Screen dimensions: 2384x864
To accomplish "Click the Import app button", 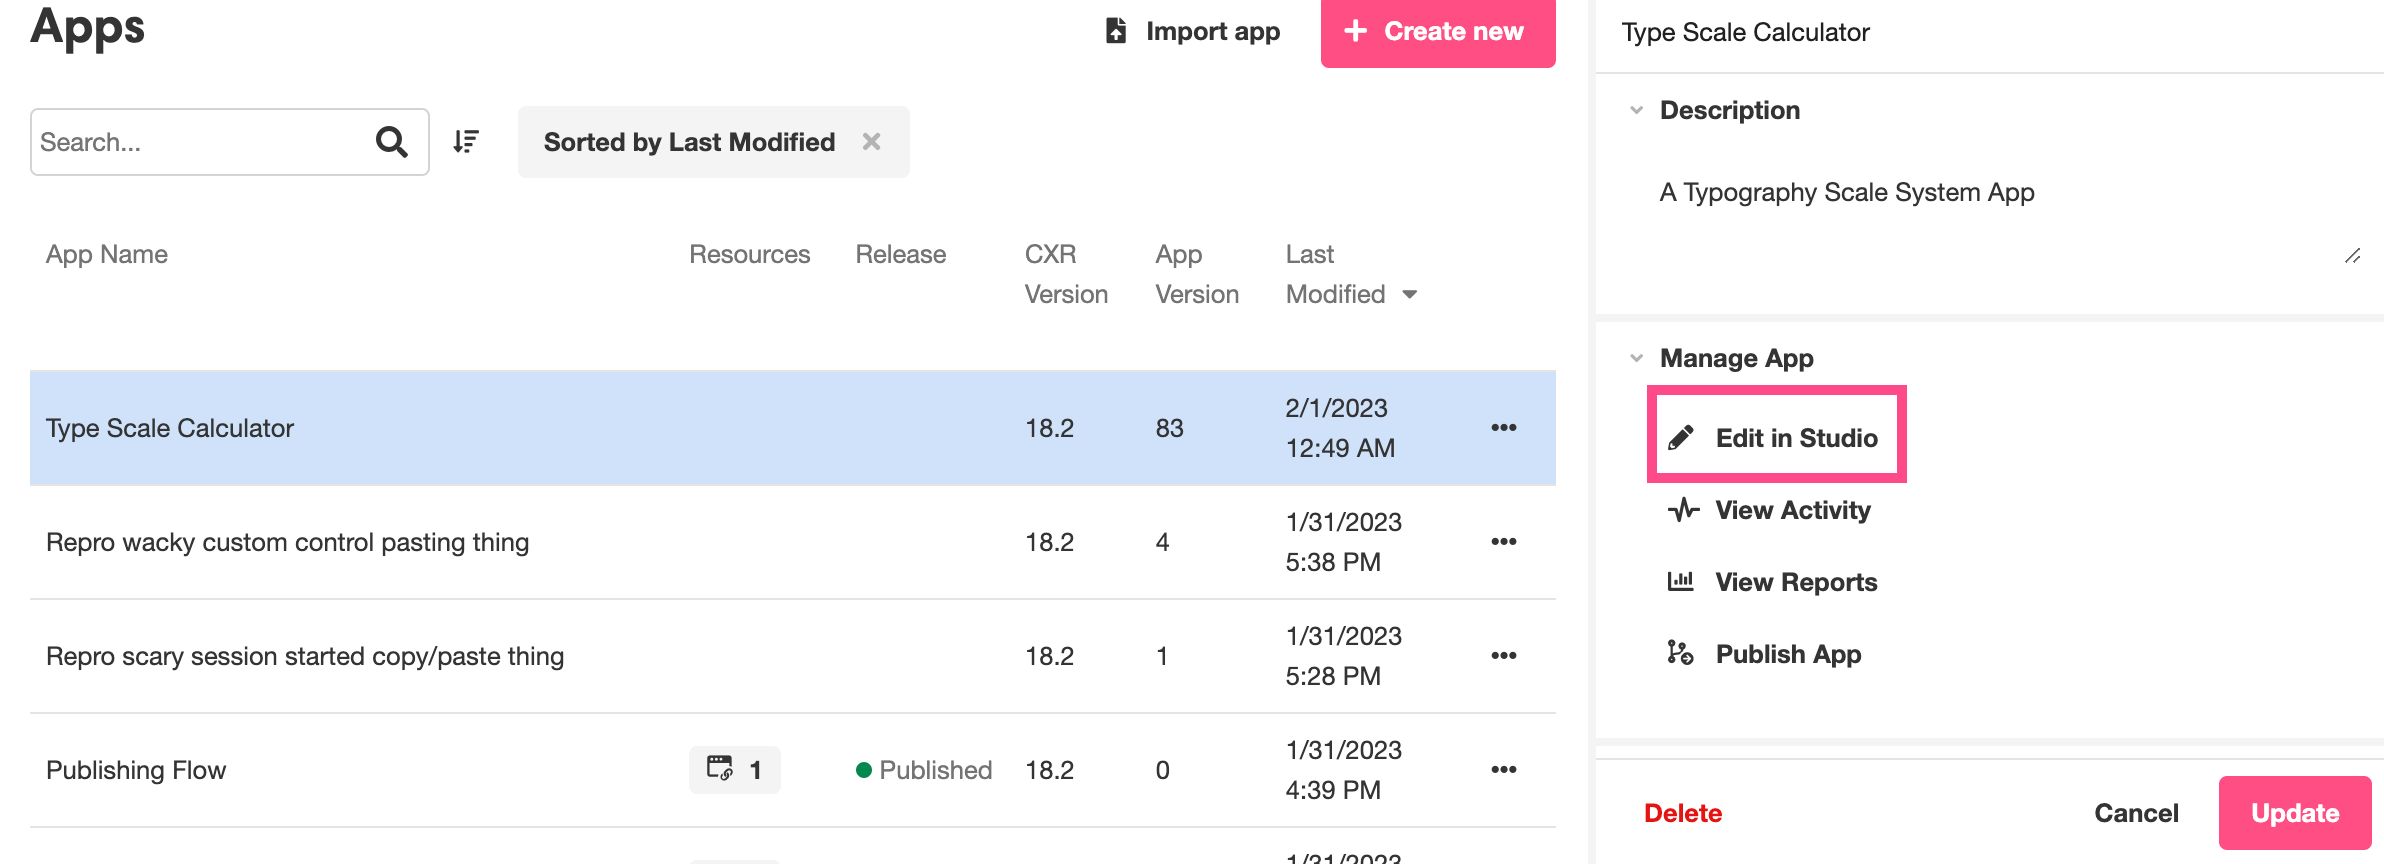I will pos(1193,32).
